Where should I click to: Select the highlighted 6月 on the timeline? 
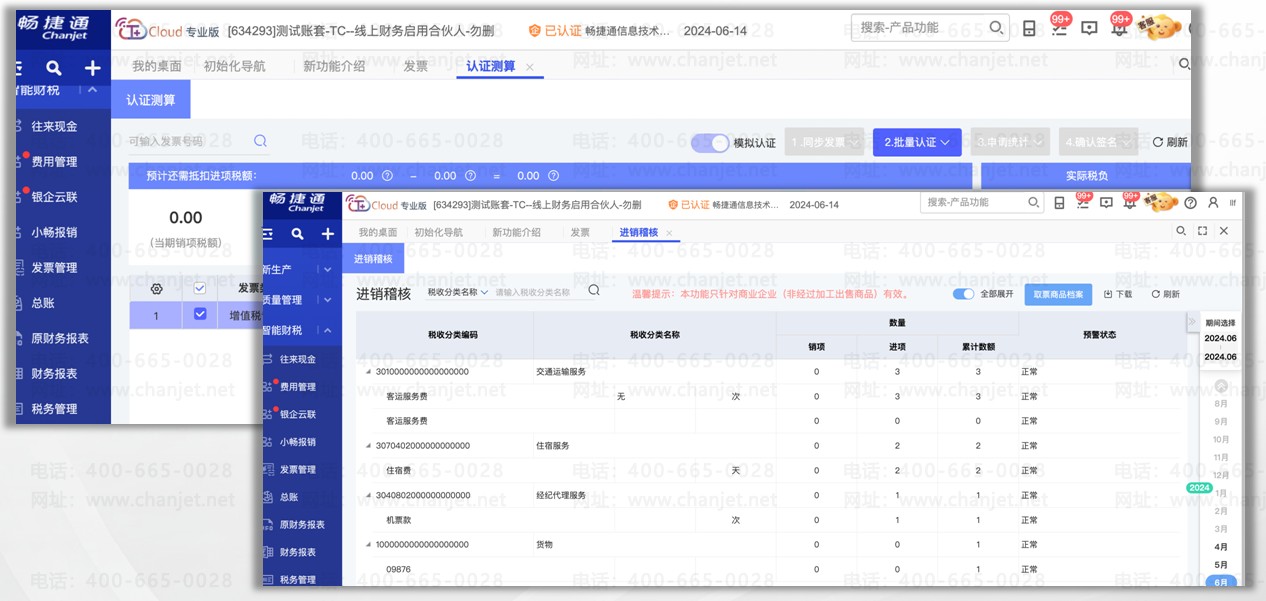click(x=1221, y=582)
